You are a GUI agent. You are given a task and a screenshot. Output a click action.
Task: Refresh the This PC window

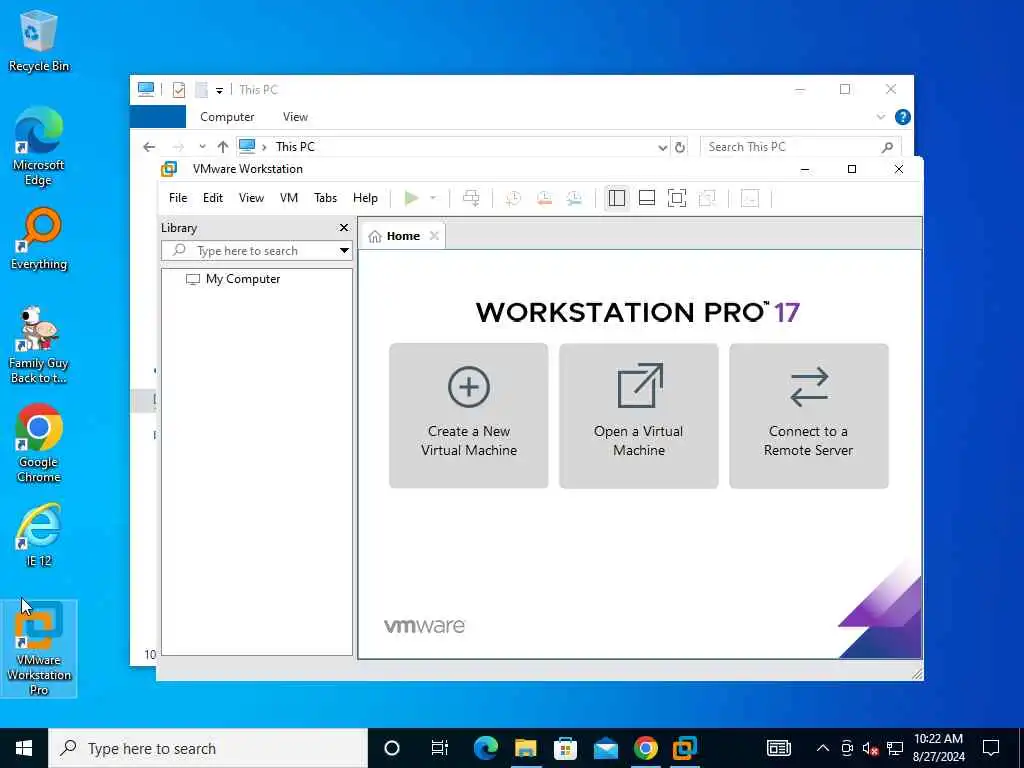(680, 148)
